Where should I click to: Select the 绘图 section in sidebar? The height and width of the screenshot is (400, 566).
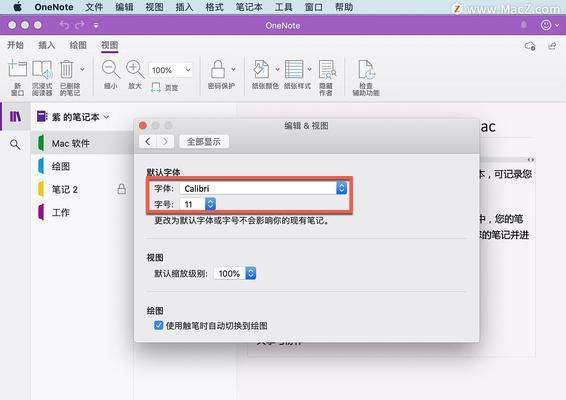(x=83, y=166)
